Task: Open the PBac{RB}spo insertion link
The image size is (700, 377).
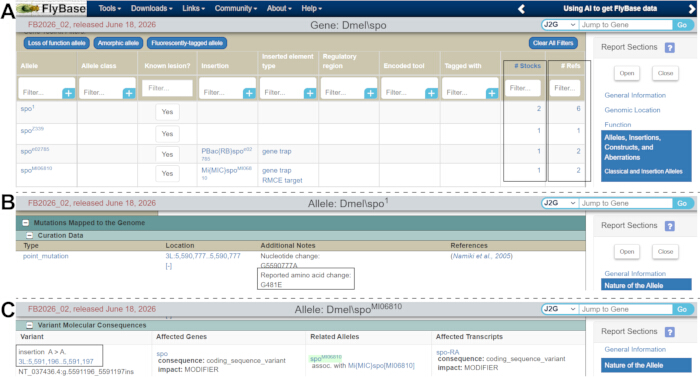Action: pyautogui.click(x=227, y=154)
